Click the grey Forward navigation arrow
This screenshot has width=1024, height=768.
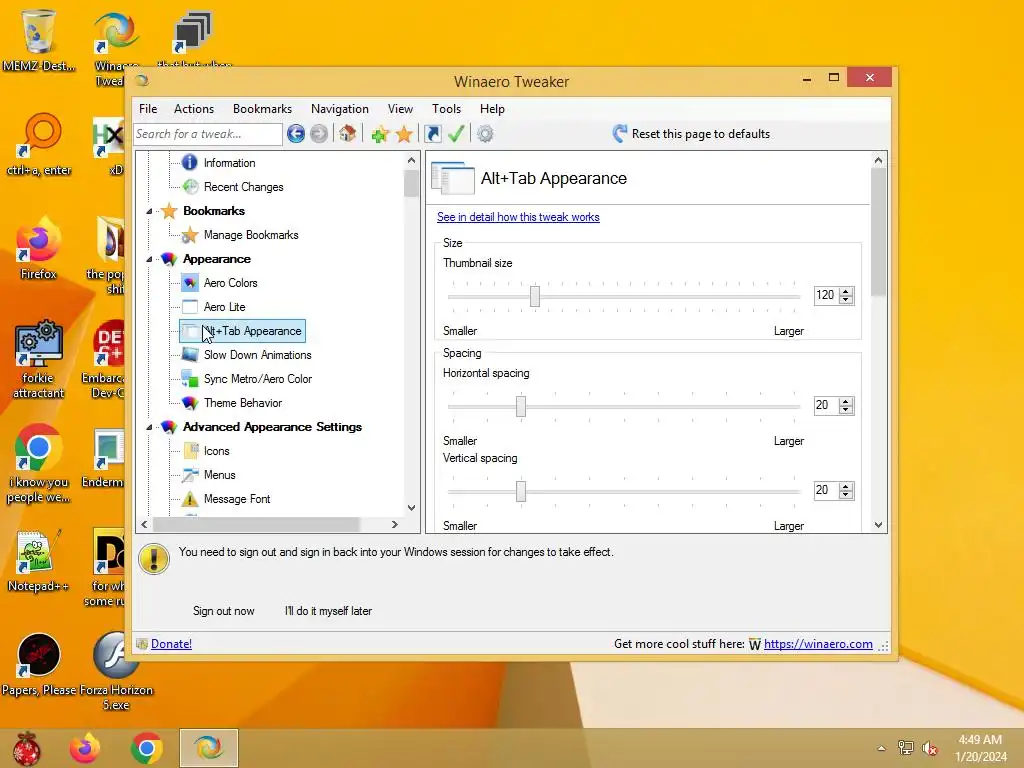coord(319,134)
